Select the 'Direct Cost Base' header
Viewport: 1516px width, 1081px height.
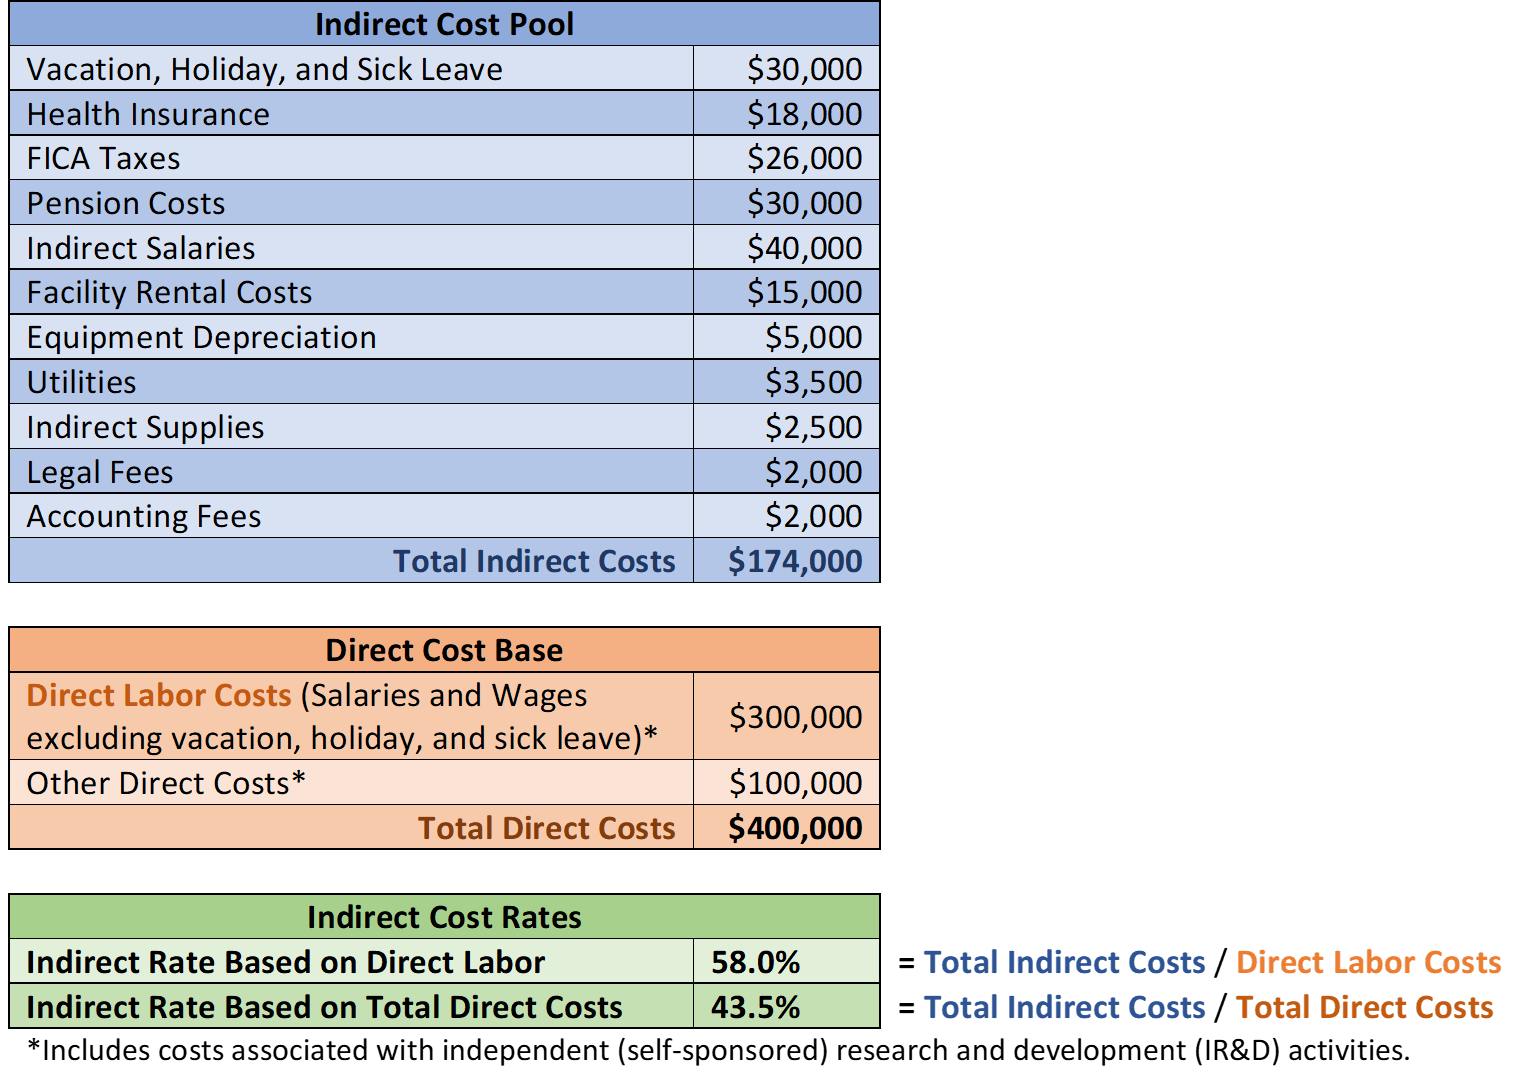[x=444, y=650]
